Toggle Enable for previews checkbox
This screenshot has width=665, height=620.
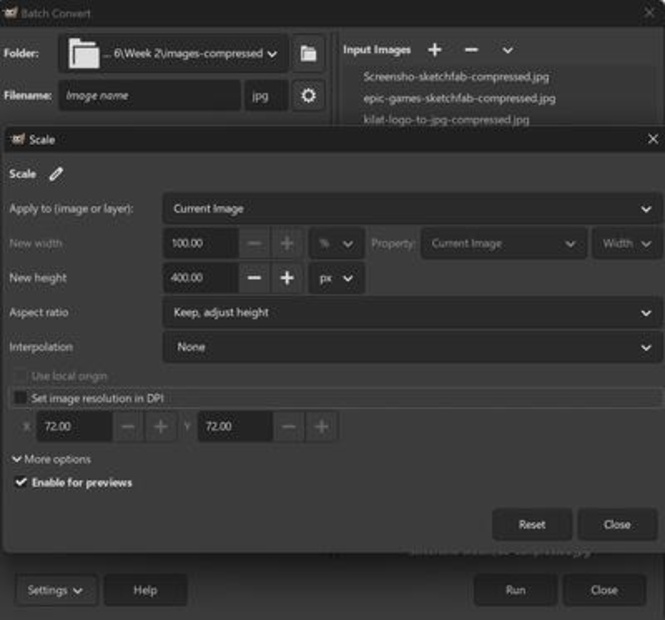click(20, 482)
